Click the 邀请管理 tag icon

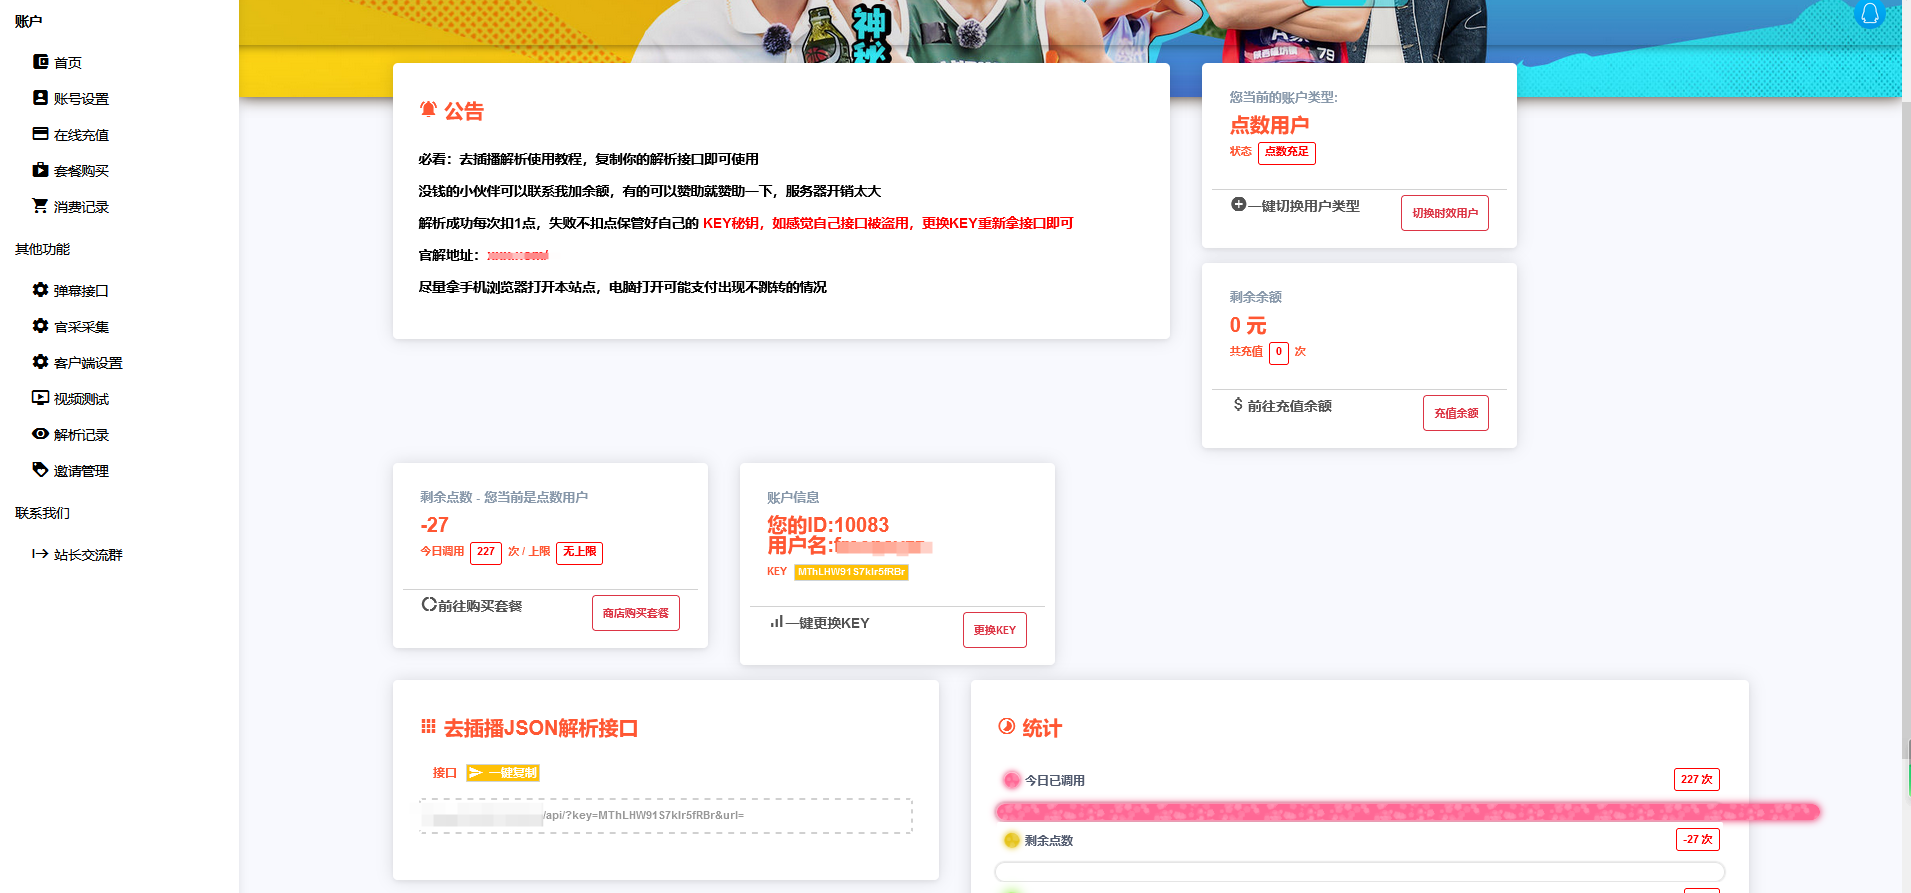40,470
